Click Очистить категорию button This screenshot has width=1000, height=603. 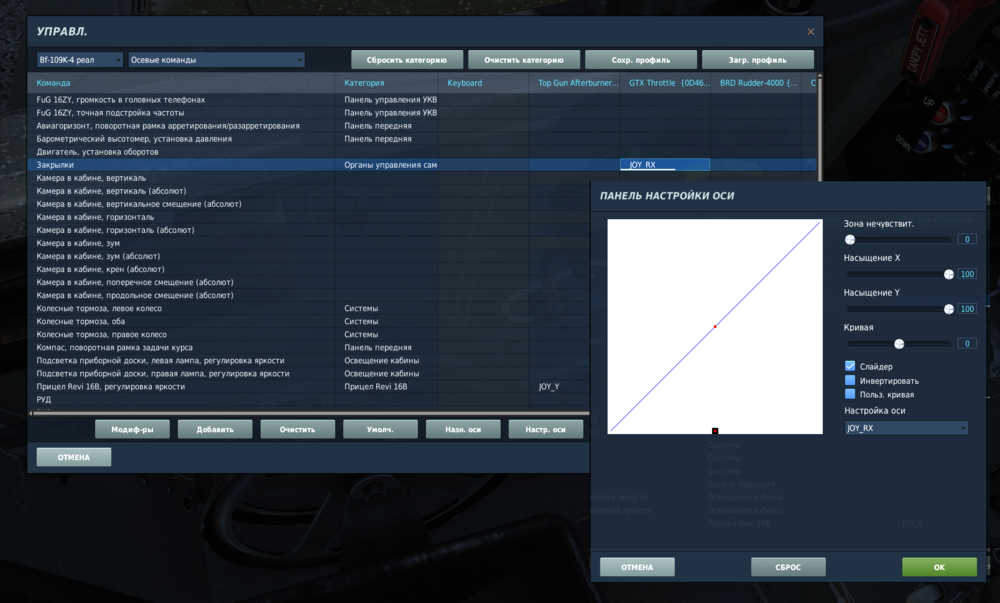tap(524, 60)
